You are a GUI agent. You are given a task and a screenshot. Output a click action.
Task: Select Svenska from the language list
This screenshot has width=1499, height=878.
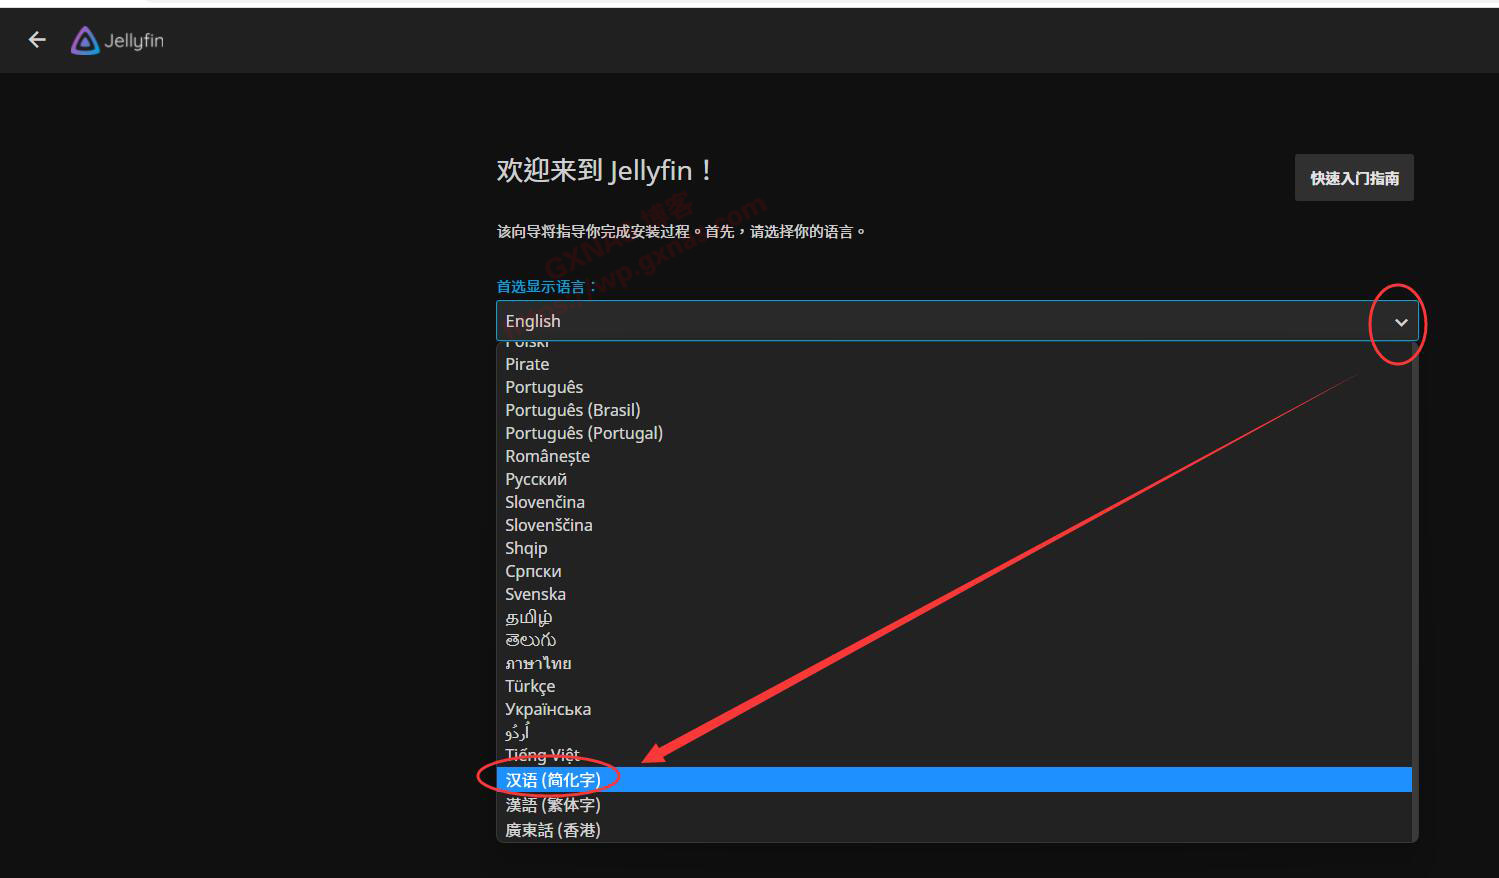535,594
